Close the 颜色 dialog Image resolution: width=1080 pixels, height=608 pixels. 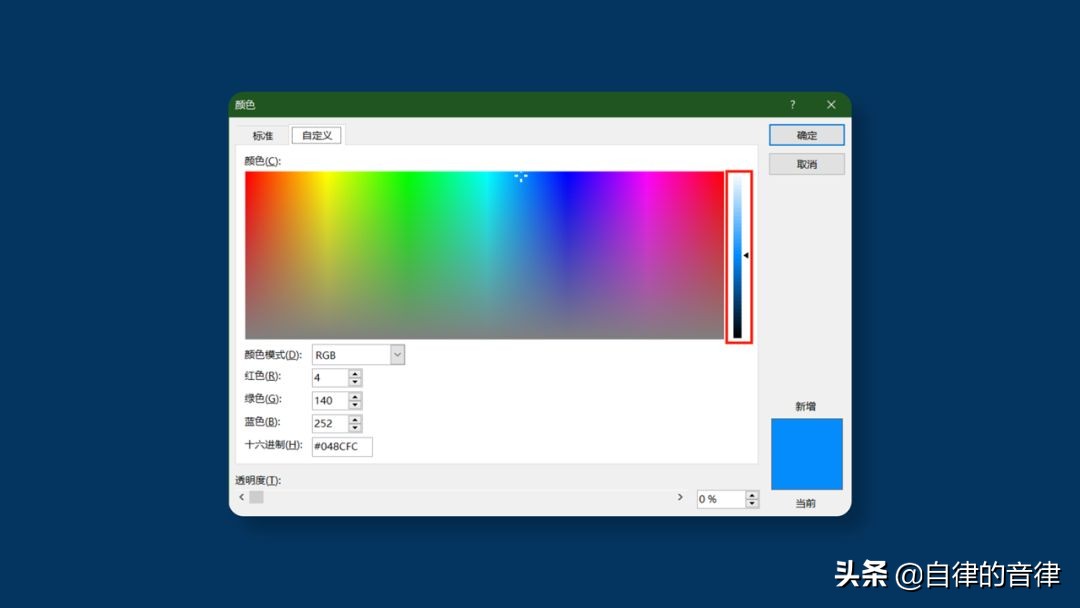click(x=831, y=105)
